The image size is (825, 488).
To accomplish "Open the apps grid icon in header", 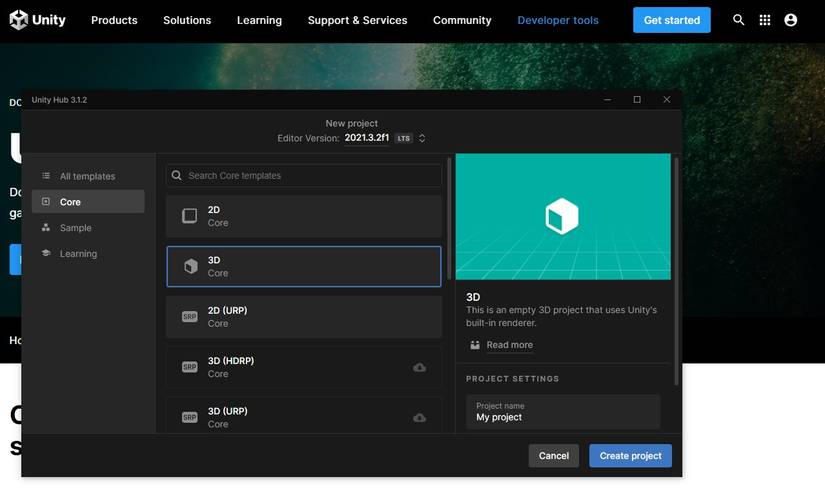I will 764,20.
